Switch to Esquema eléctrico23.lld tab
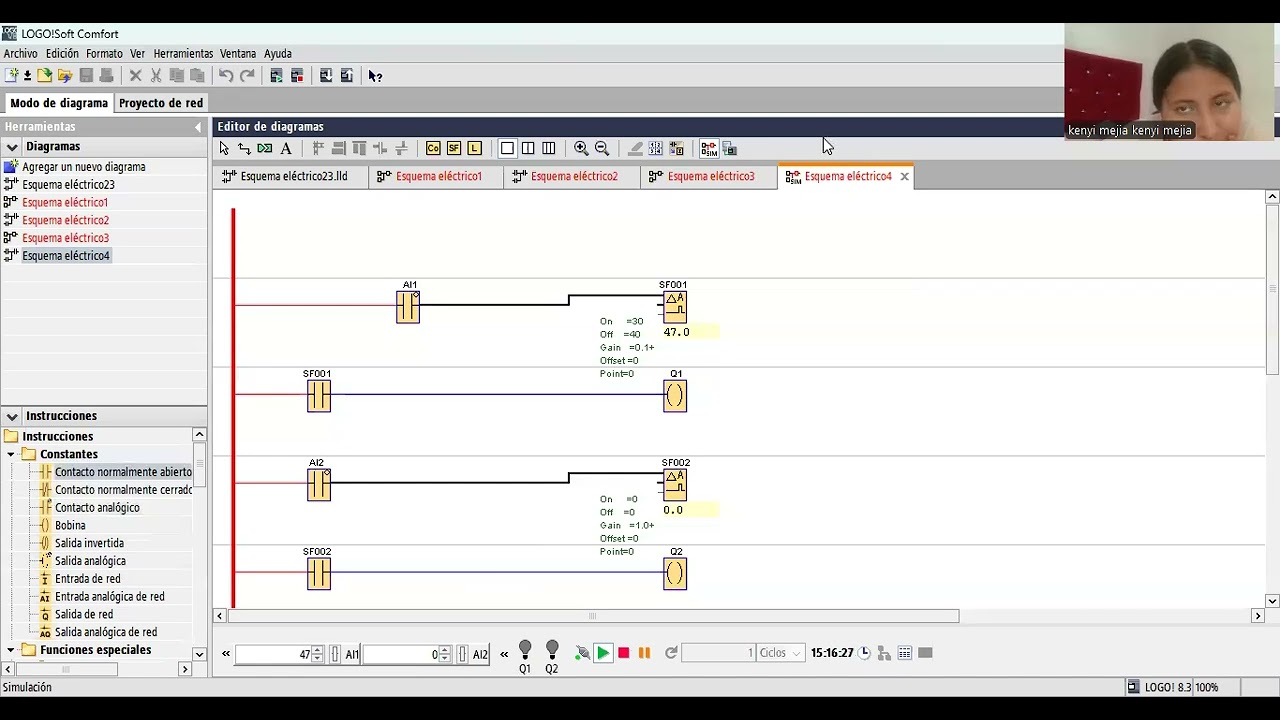Screen dimensions: 1280x720 pos(293,176)
